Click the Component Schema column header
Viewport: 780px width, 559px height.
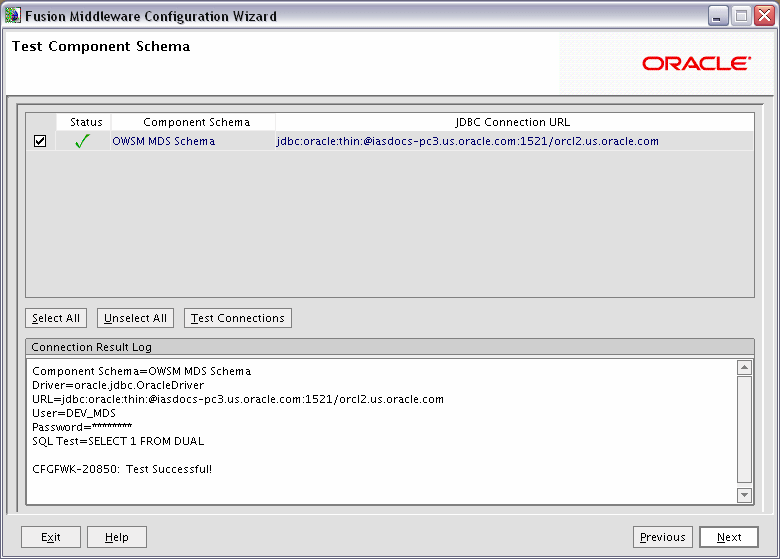pyautogui.click(x=193, y=122)
